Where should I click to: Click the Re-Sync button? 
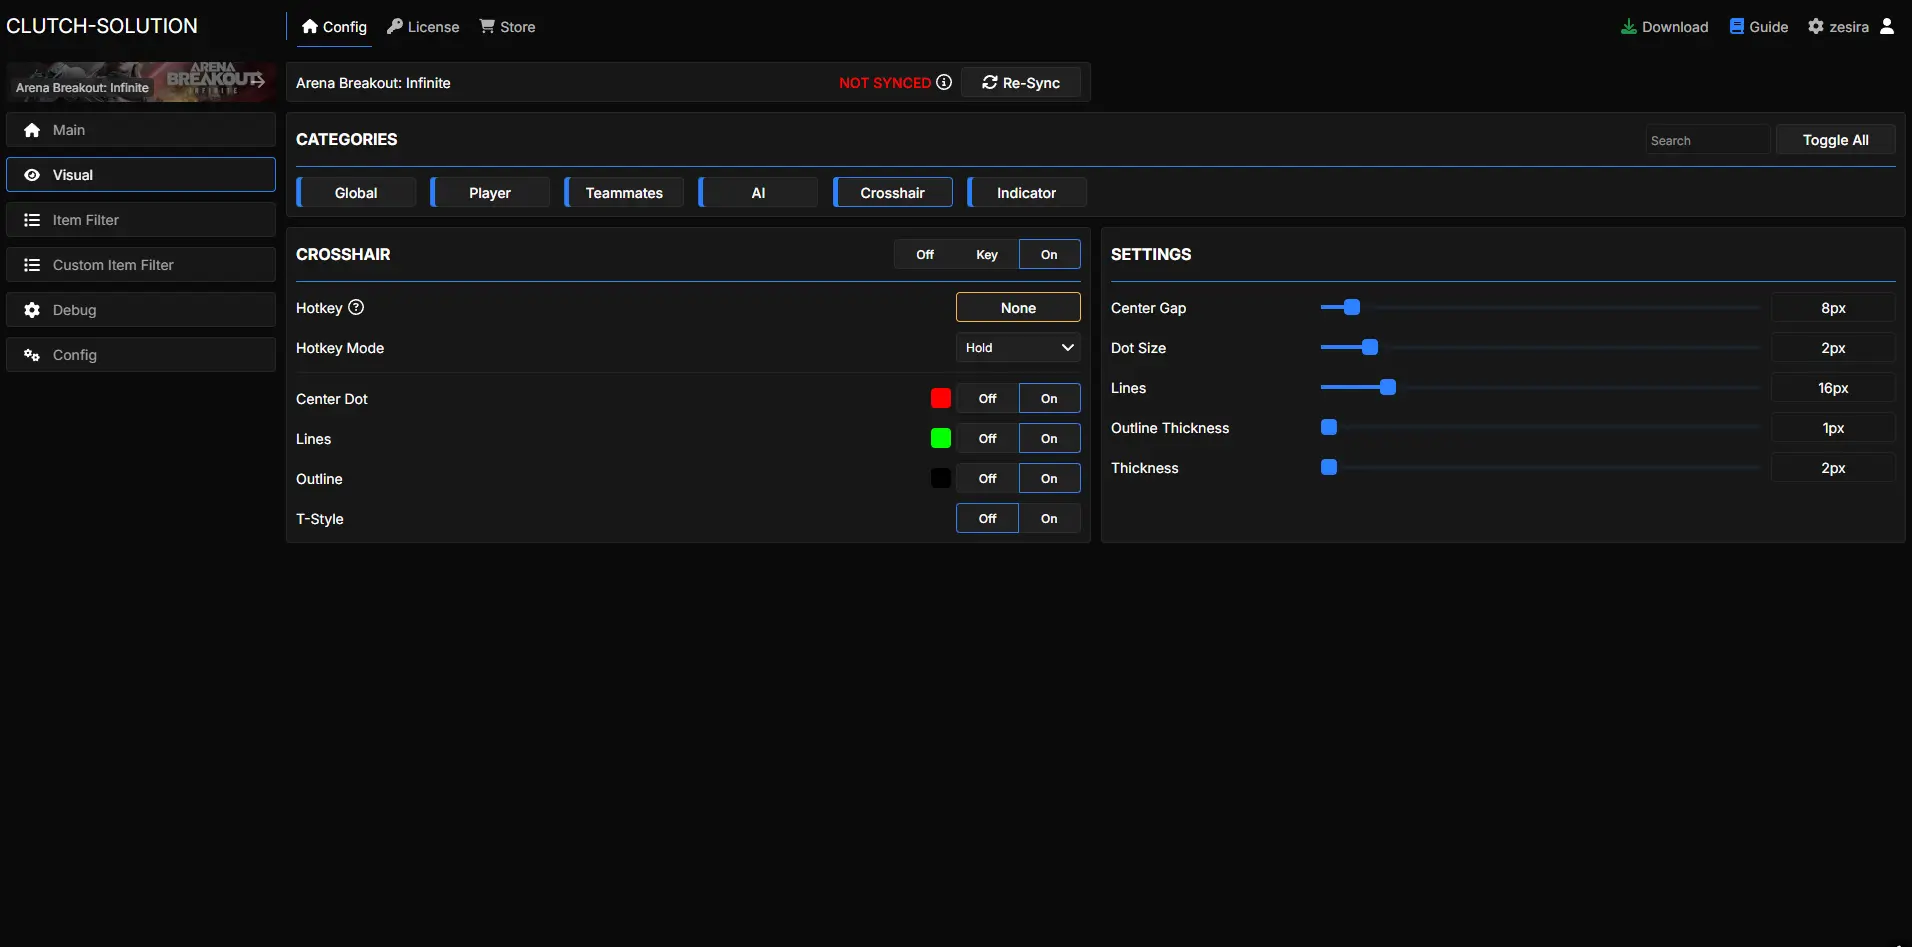coord(1020,83)
